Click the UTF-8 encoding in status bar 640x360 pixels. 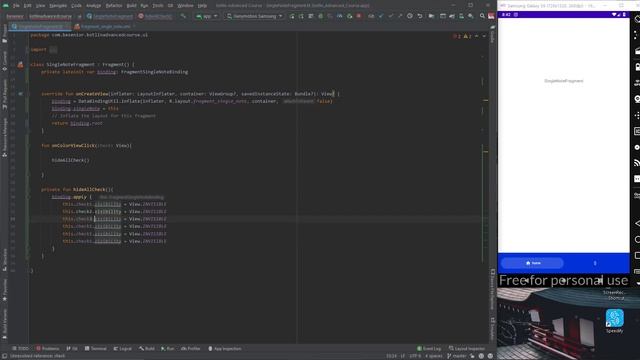(415, 356)
